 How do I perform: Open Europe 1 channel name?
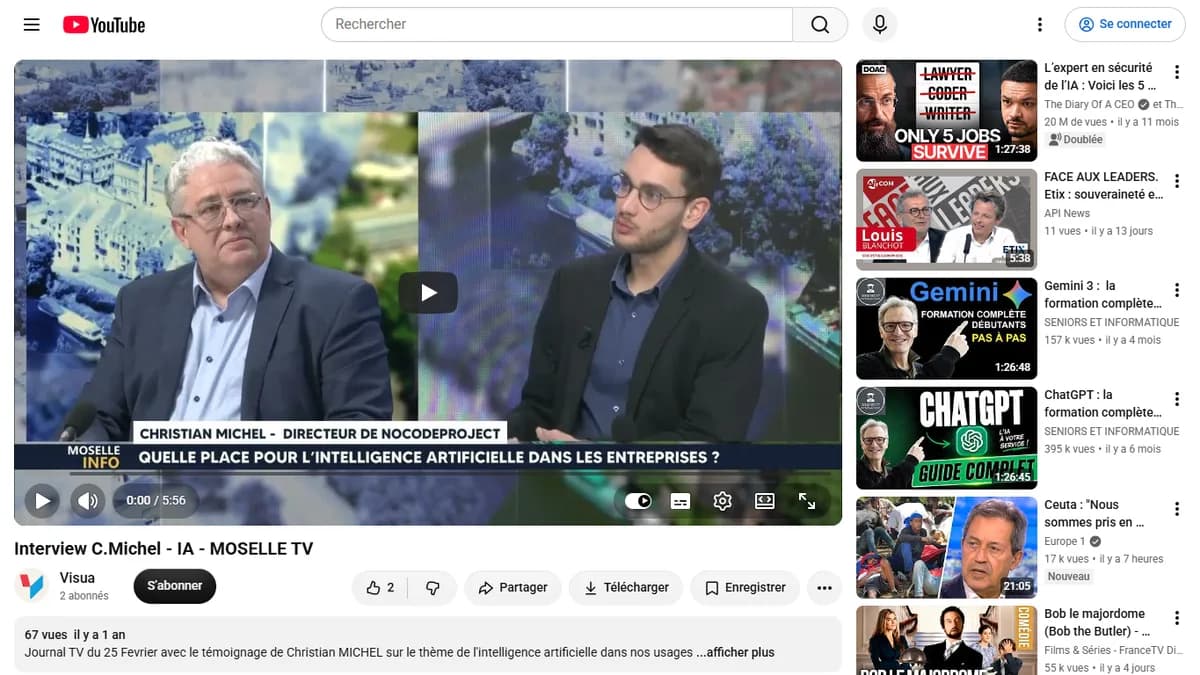tap(1064, 541)
